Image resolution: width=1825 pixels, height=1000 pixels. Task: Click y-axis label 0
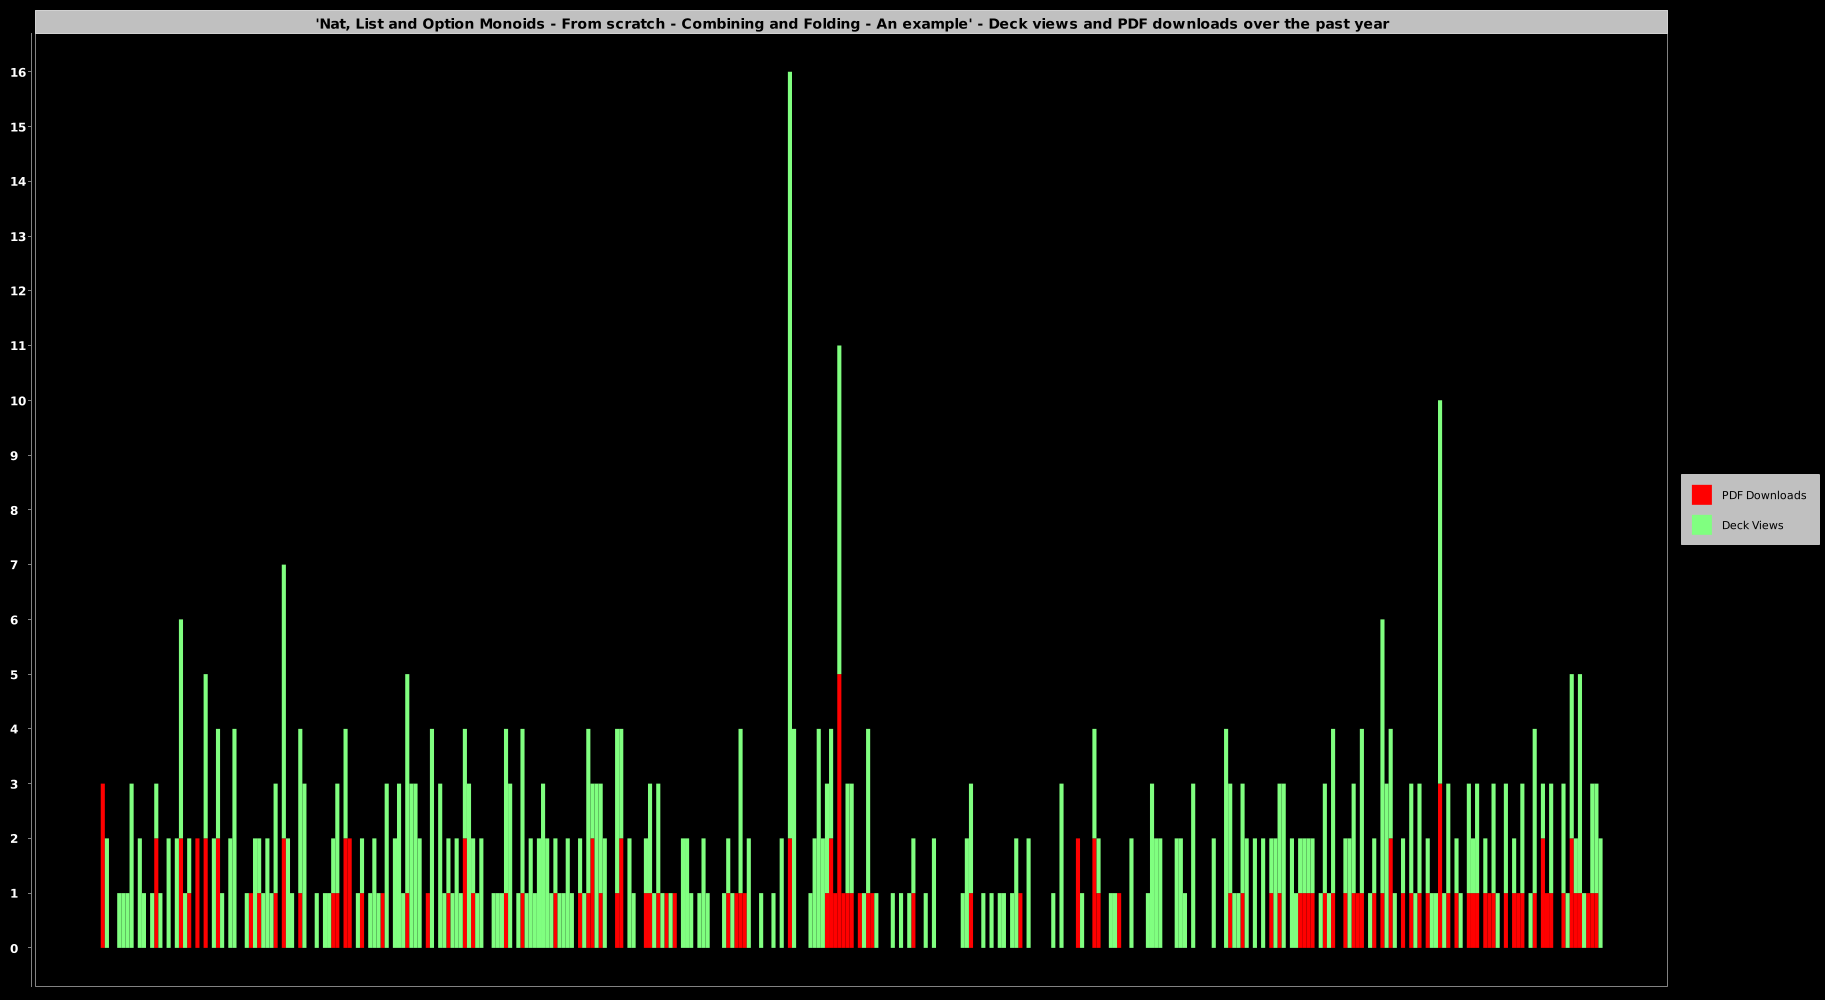[x=14, y=948]
